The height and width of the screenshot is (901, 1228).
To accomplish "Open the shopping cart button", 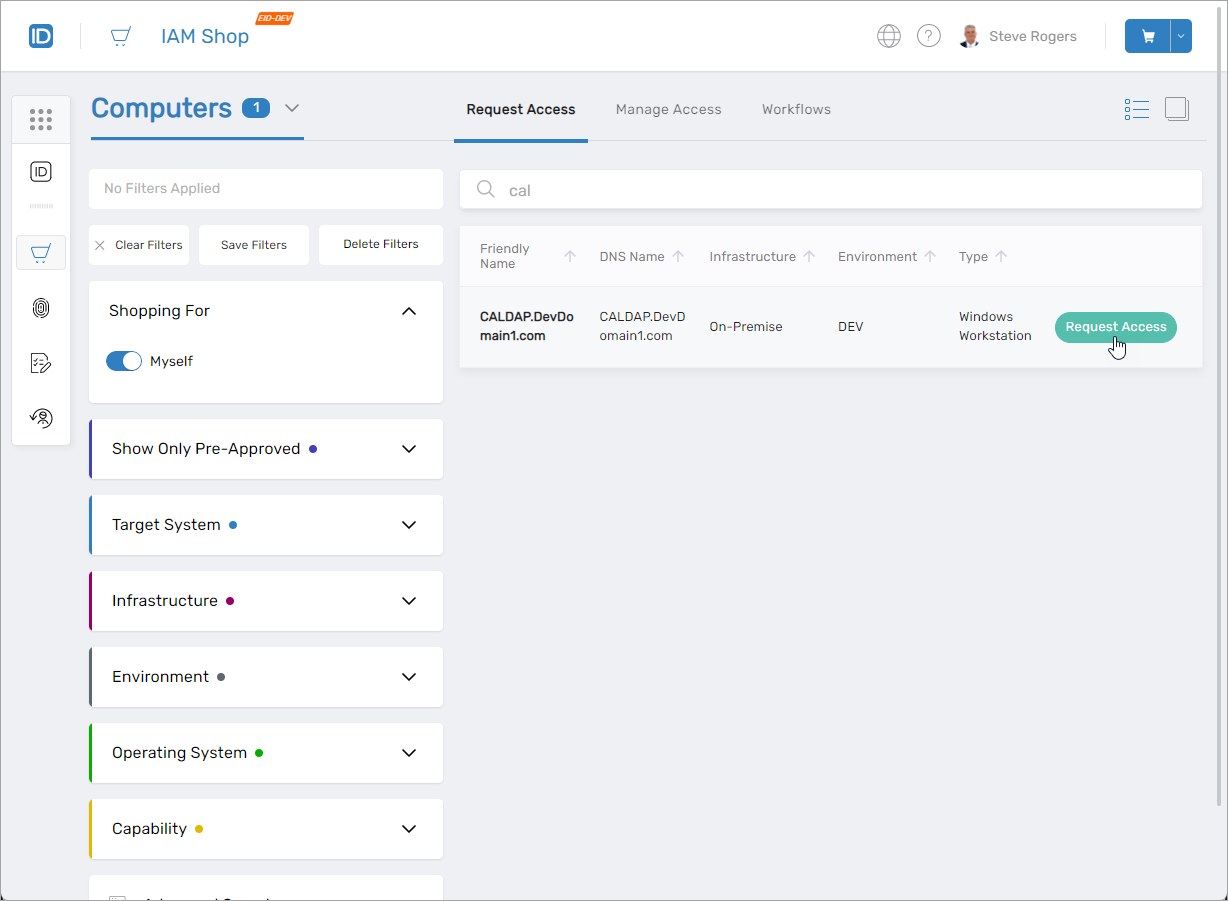I will [1148, 36].
